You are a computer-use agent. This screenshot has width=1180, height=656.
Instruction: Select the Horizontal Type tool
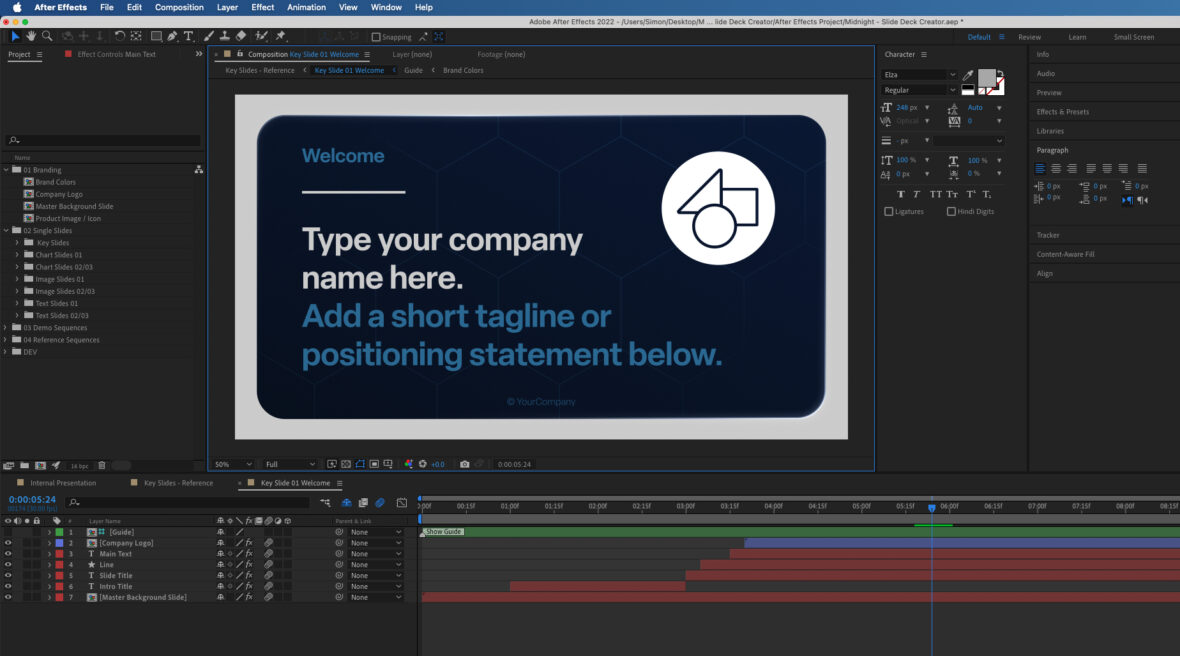point(188,36)
